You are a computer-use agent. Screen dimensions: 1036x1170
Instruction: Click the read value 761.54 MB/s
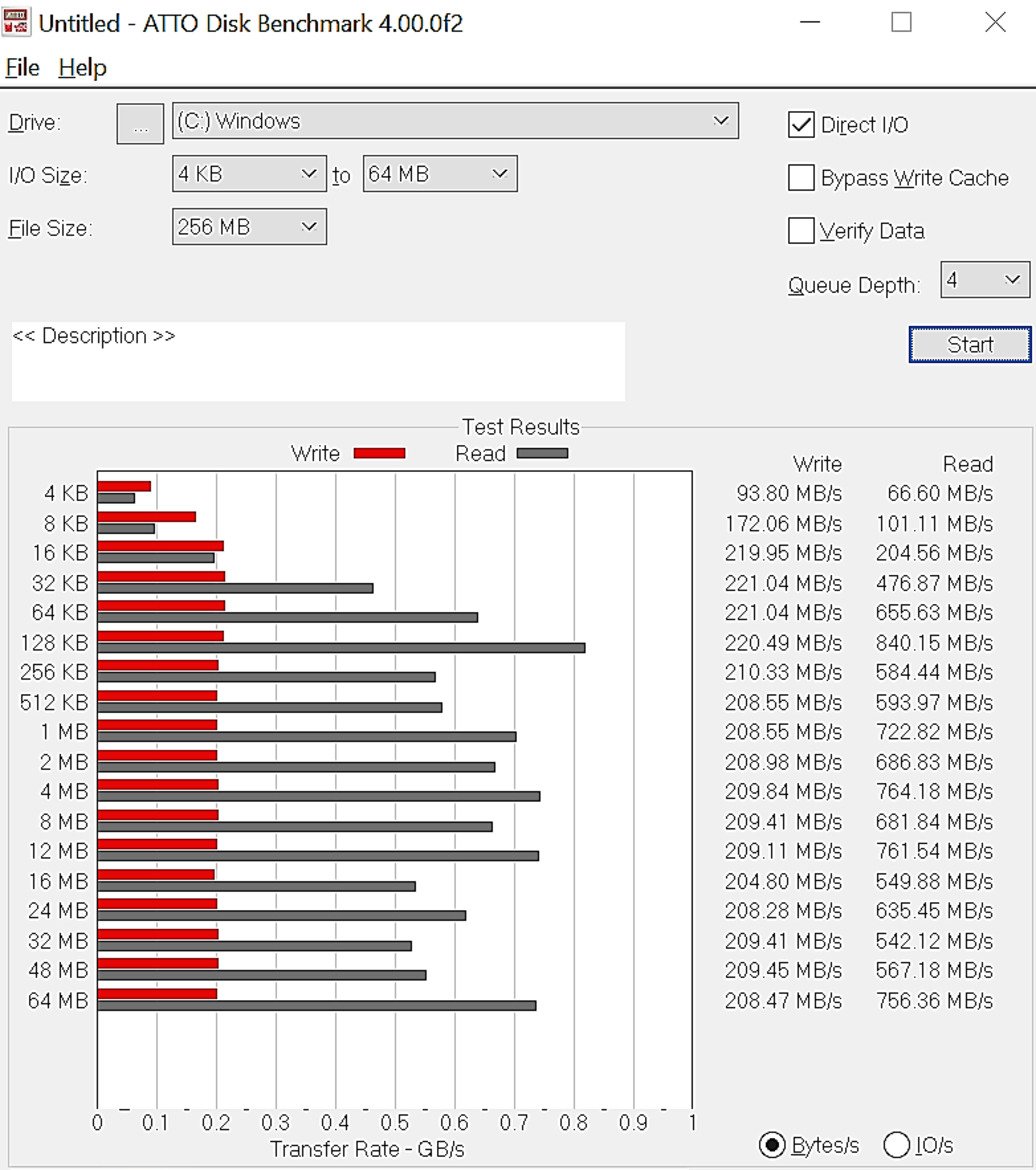[x=934, y=851]
